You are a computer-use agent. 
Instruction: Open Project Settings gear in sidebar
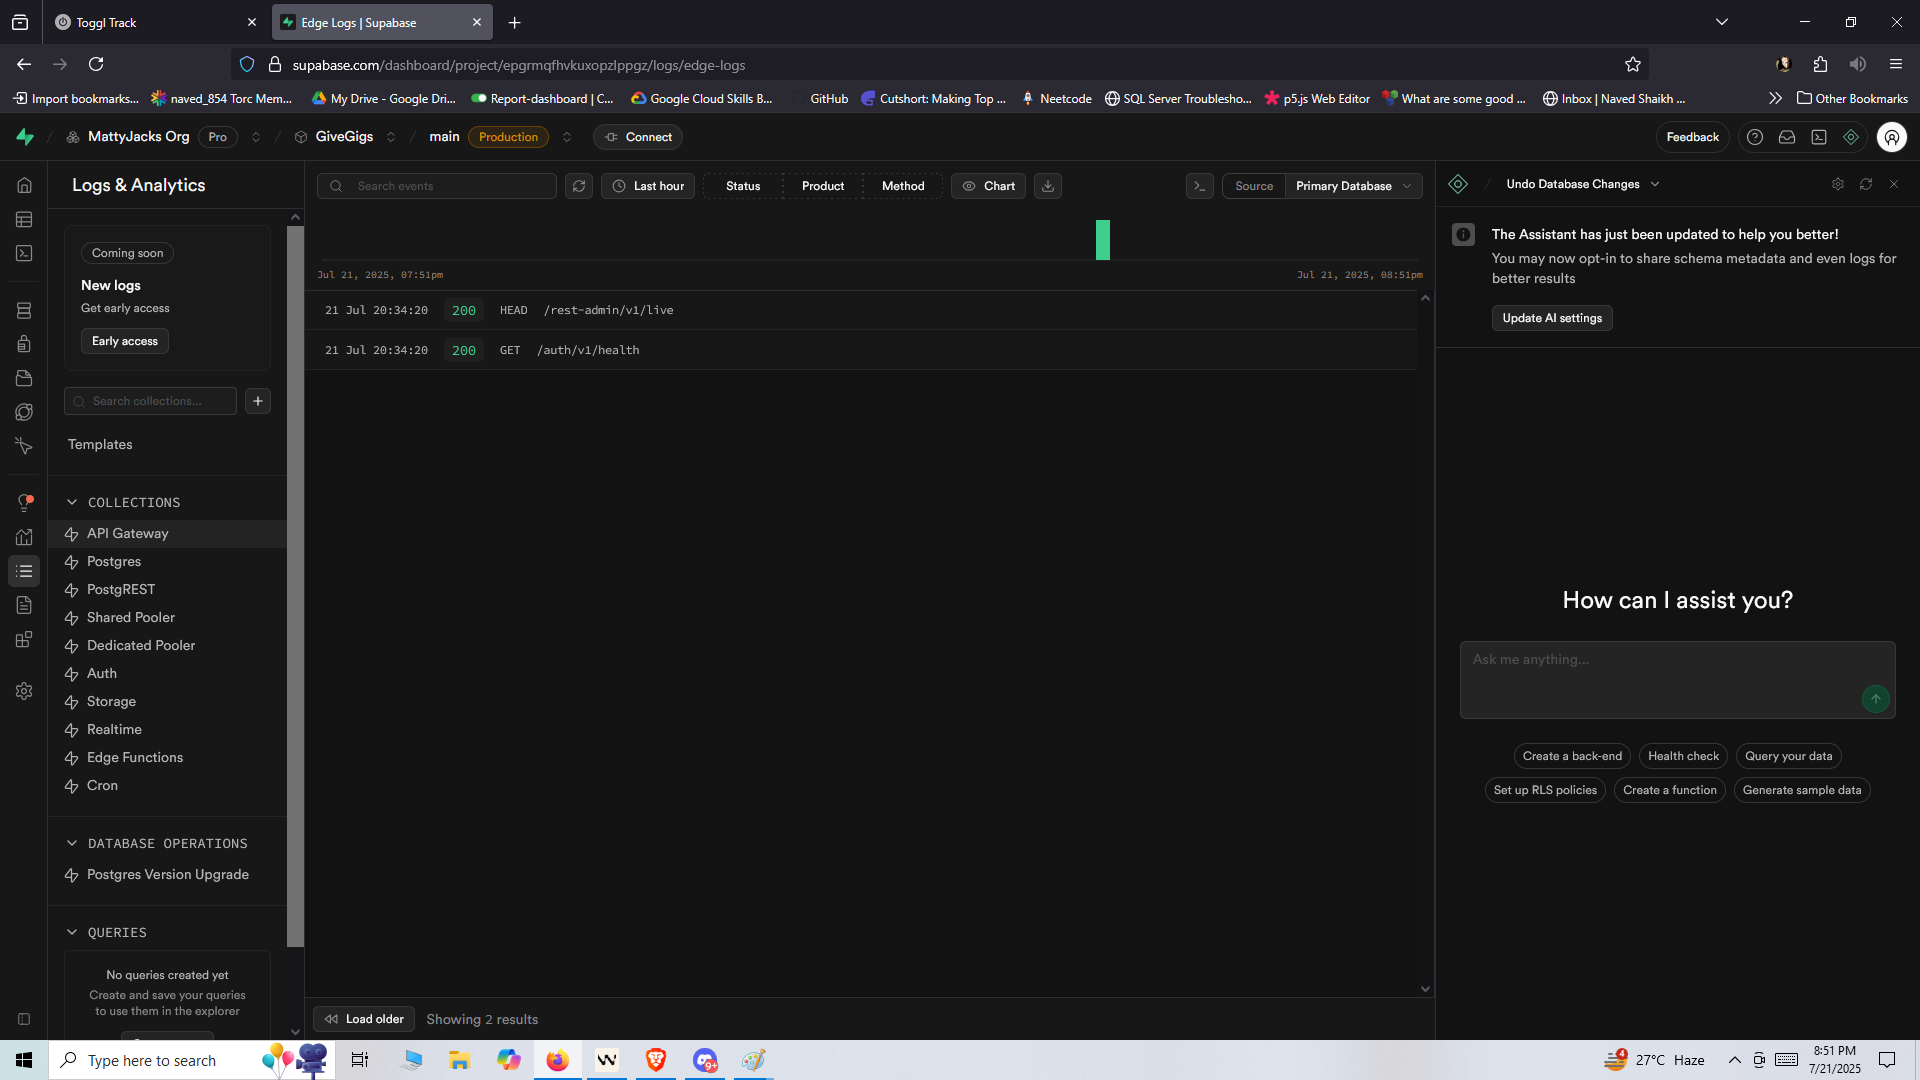pos(24,691)
